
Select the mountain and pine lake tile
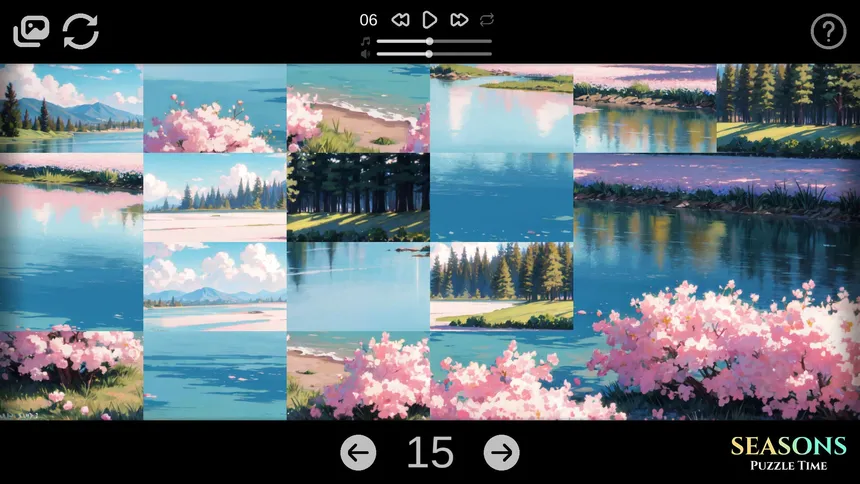[x=71, y=108]
